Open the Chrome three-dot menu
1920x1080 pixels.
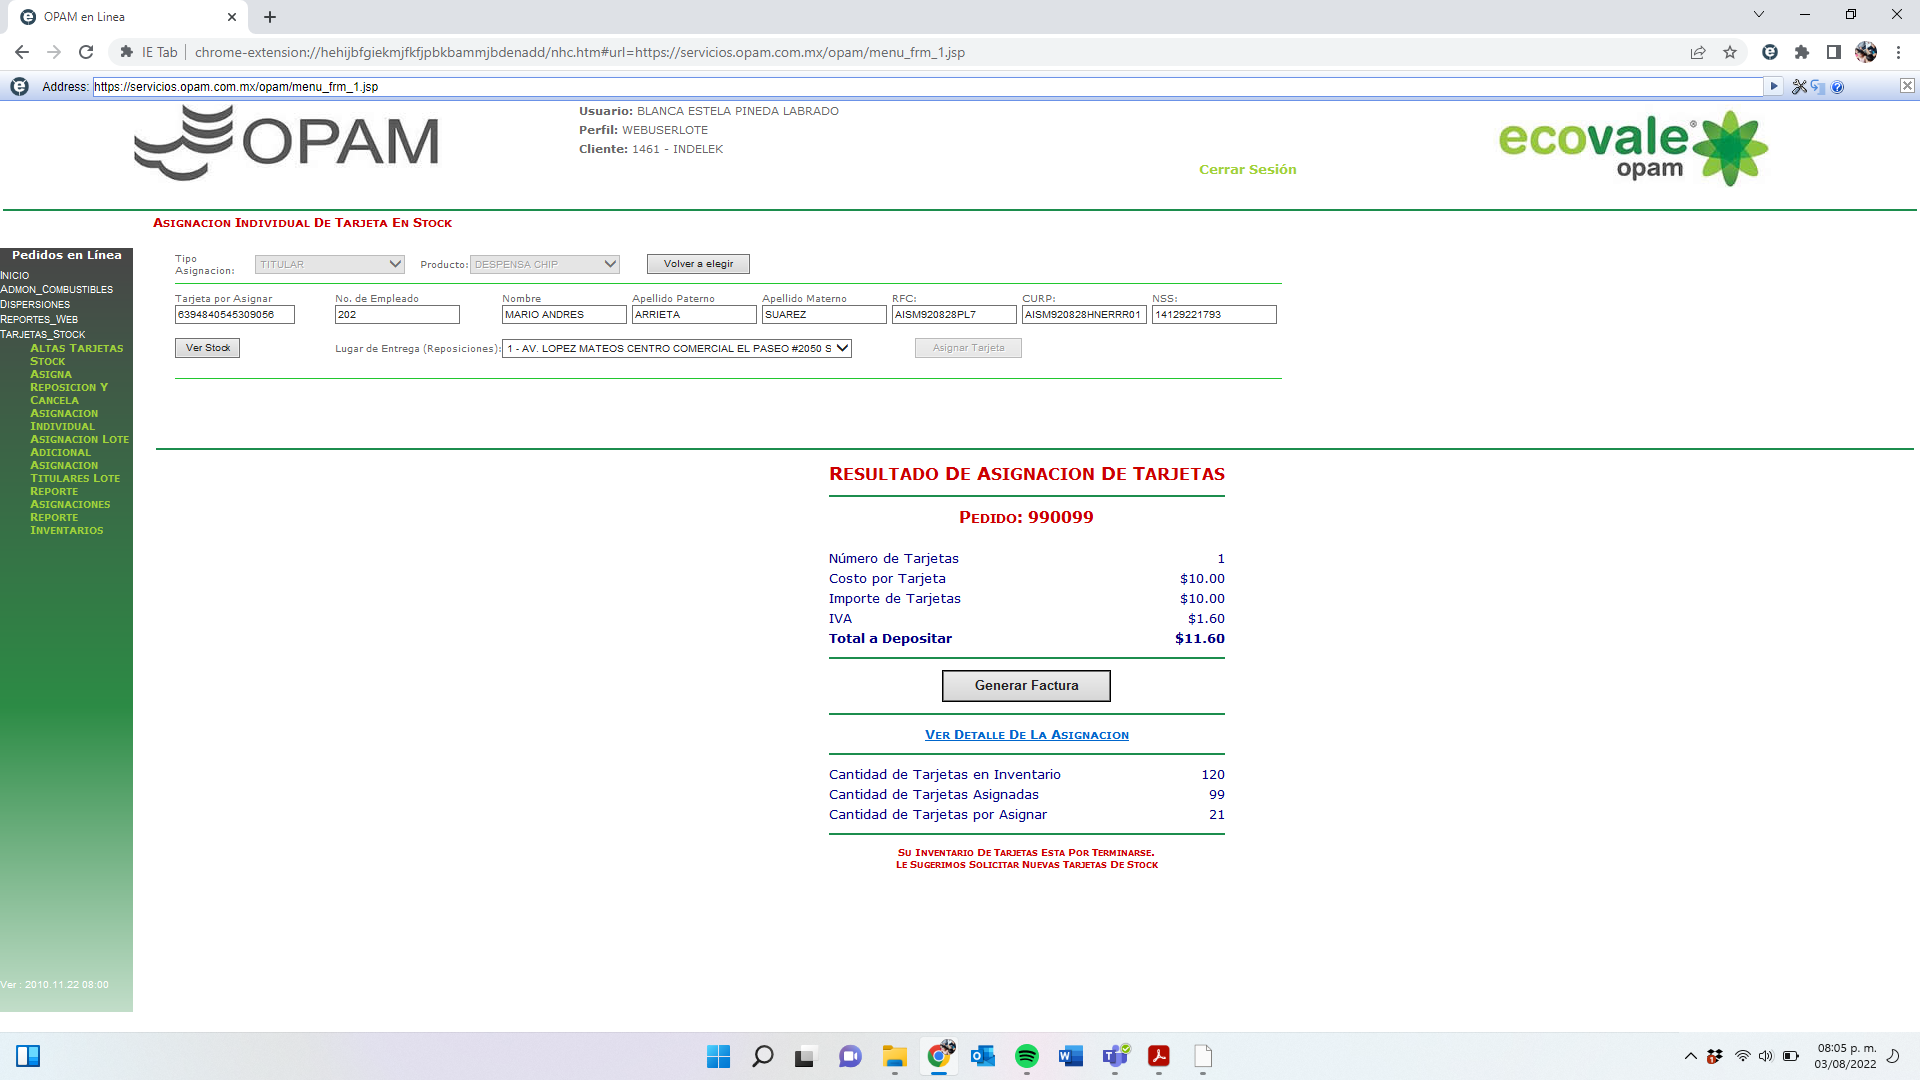[1898, 52]
